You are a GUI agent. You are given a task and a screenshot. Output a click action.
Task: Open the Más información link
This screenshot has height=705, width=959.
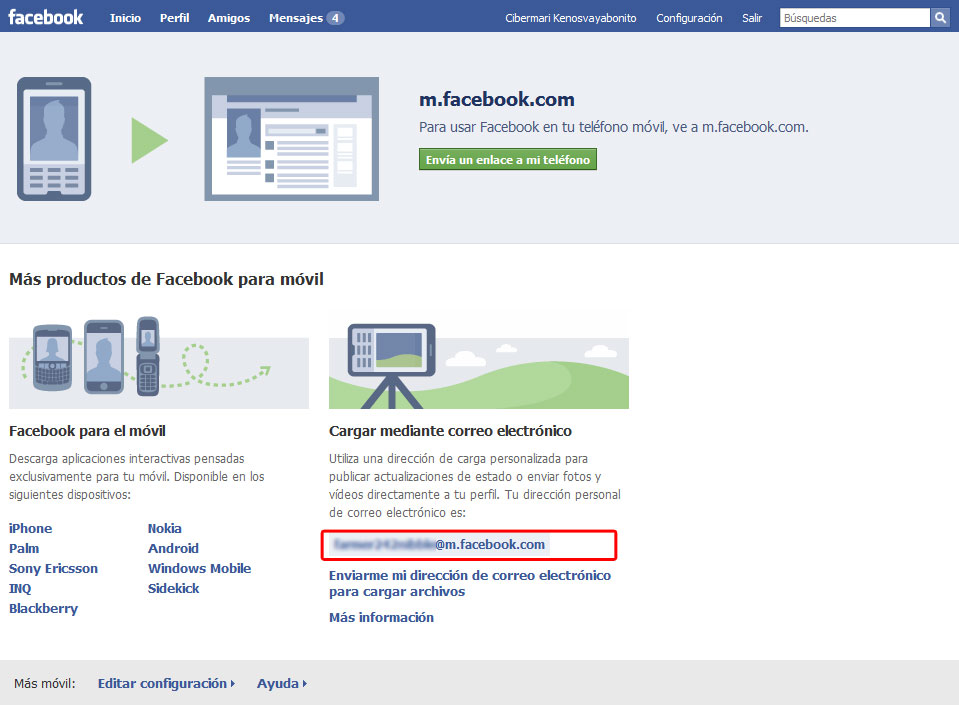[381, 618]
